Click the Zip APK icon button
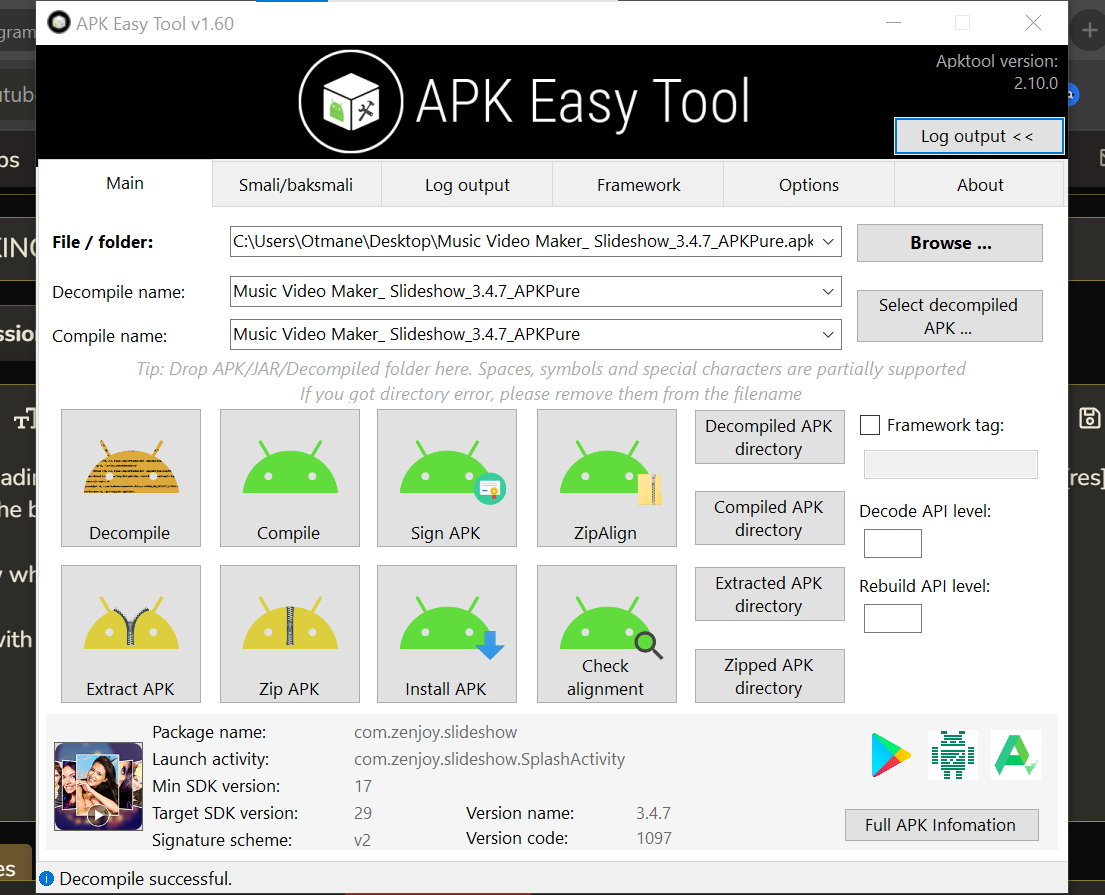Screen dimensions: 1105x895 point(290,634)
